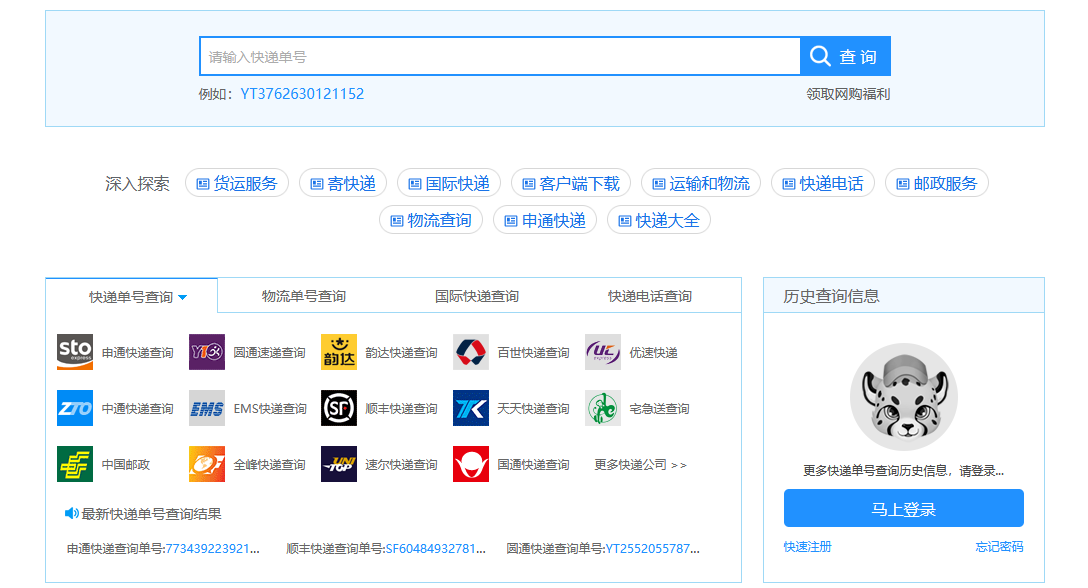Screen dimensions: 1088x588
Task: Select the 运输和物流 explore tag
Action: [701, 183]
